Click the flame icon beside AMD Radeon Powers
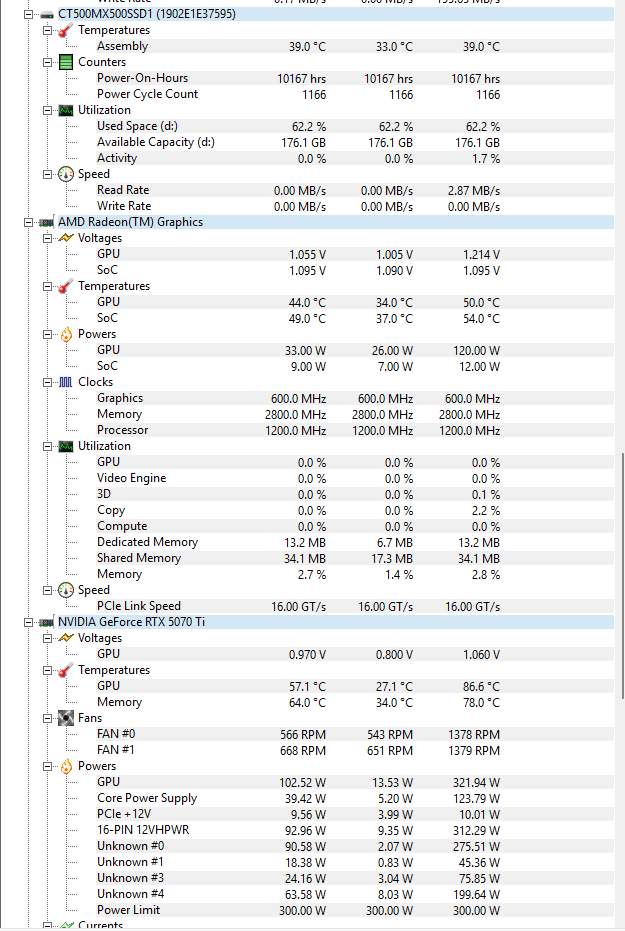 click(x=66, y=334)
